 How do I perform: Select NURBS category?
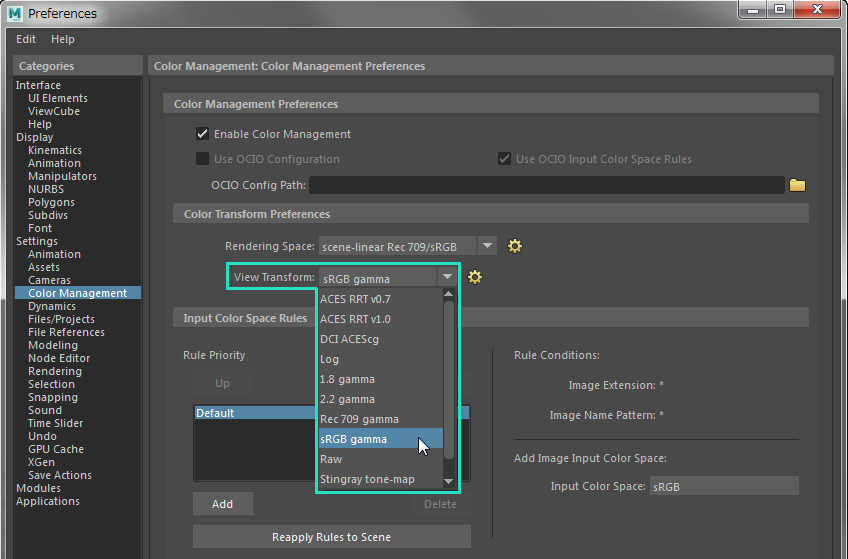tap(46, 189)
